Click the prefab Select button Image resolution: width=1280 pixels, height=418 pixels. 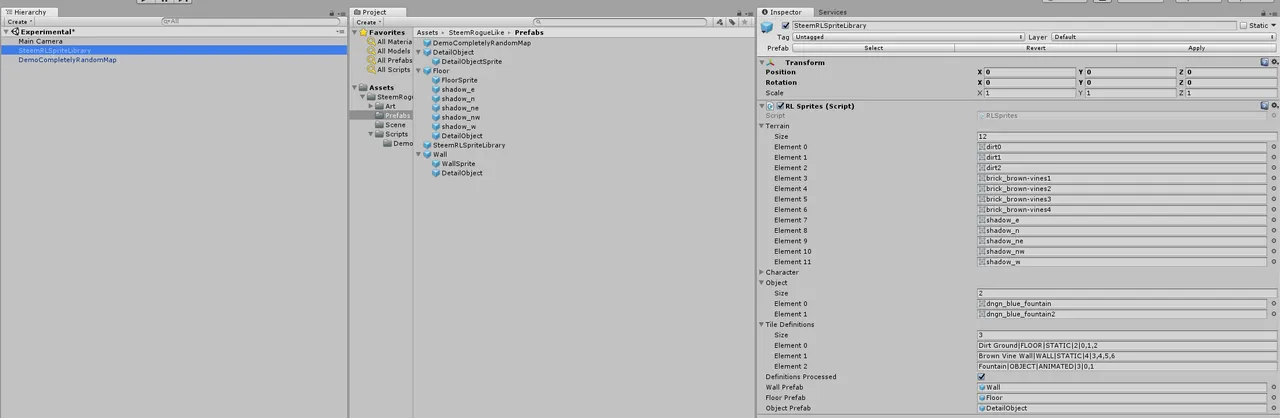[x=873, y=48]
